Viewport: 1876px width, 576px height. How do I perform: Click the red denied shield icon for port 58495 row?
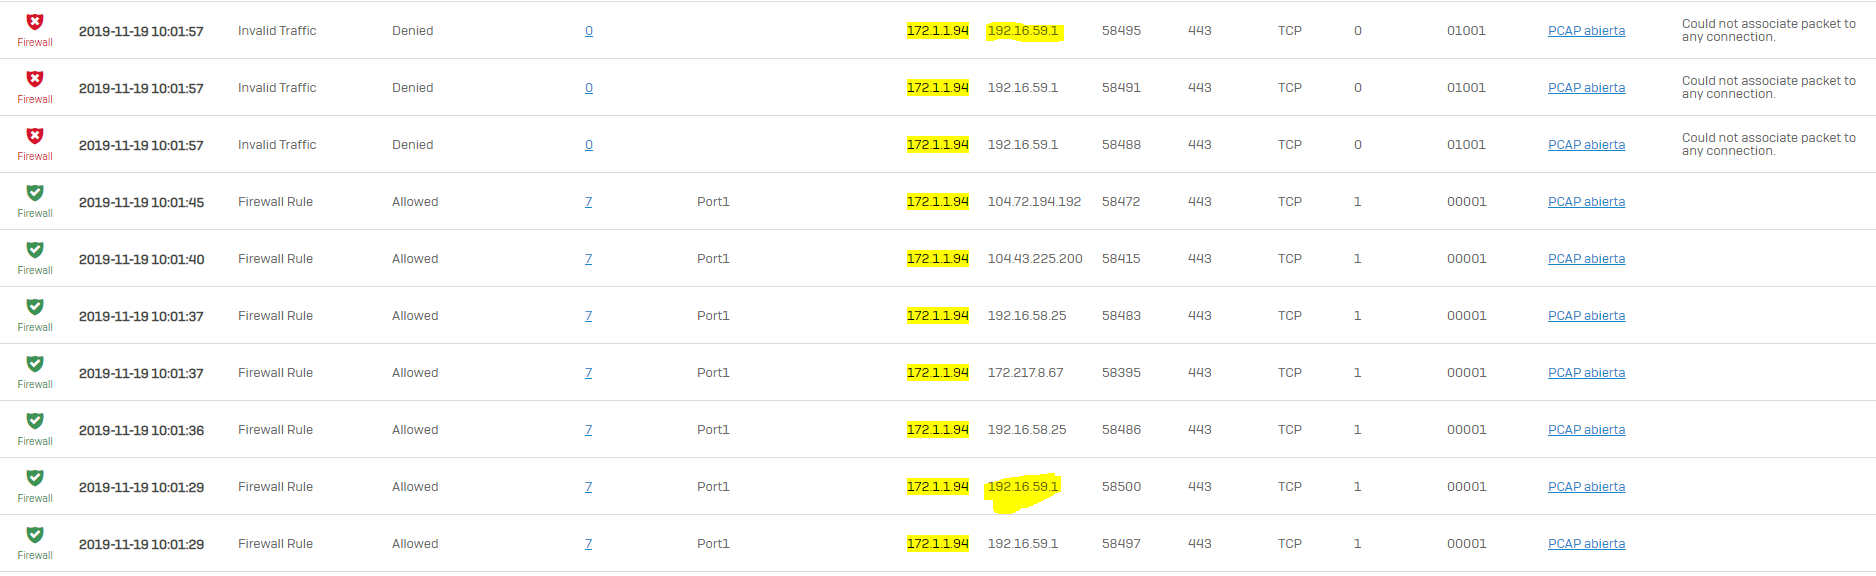(35, 22)
